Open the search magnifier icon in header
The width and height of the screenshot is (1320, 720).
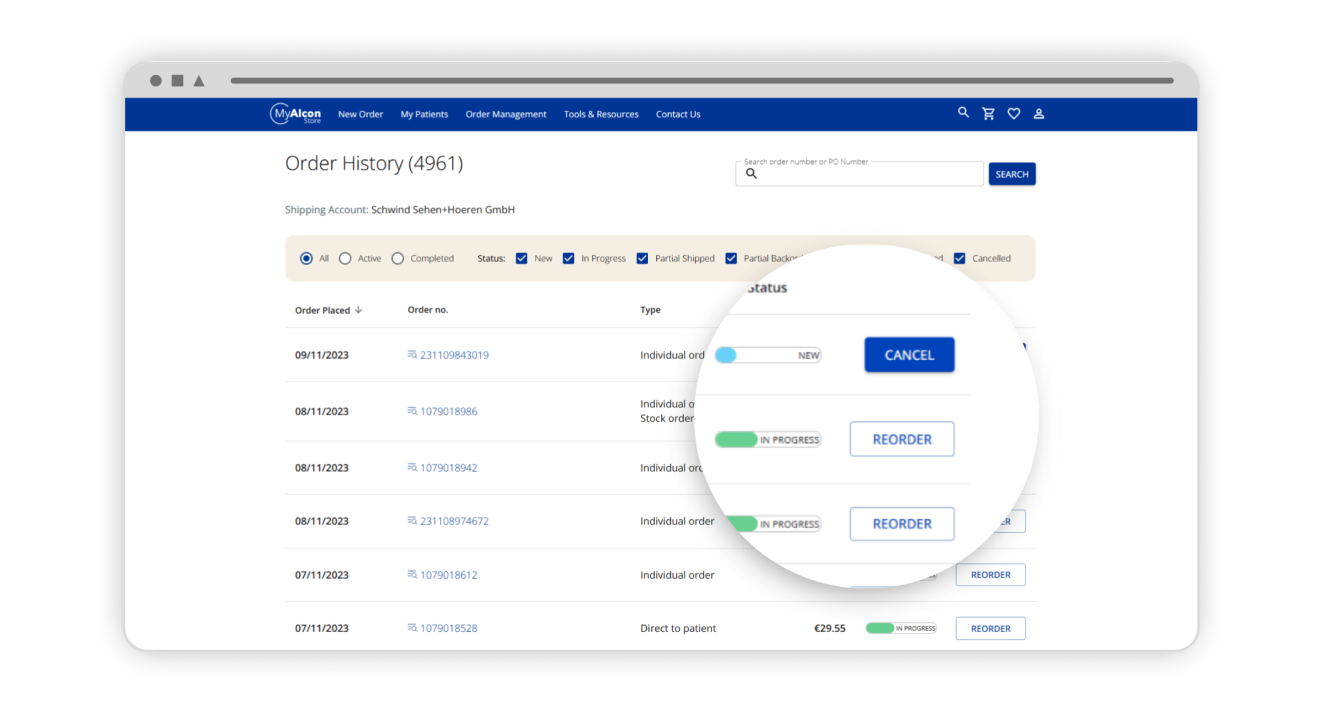[963, 113]
